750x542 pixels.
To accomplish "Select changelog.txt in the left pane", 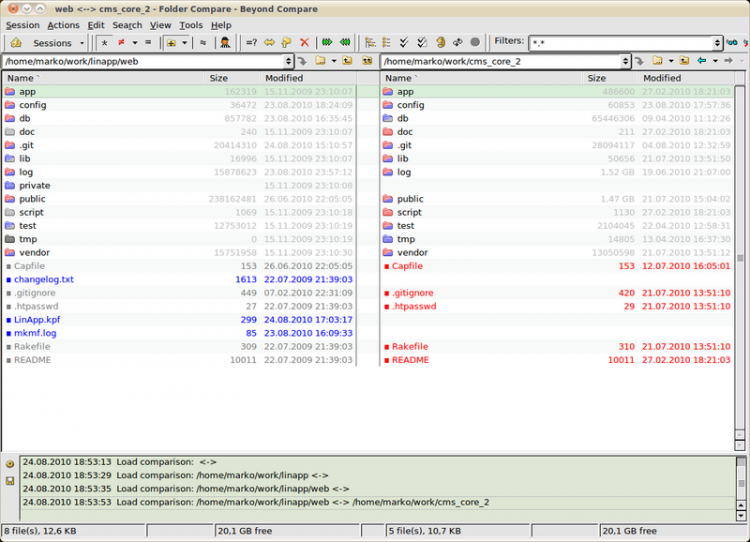I will coord(43,279).
